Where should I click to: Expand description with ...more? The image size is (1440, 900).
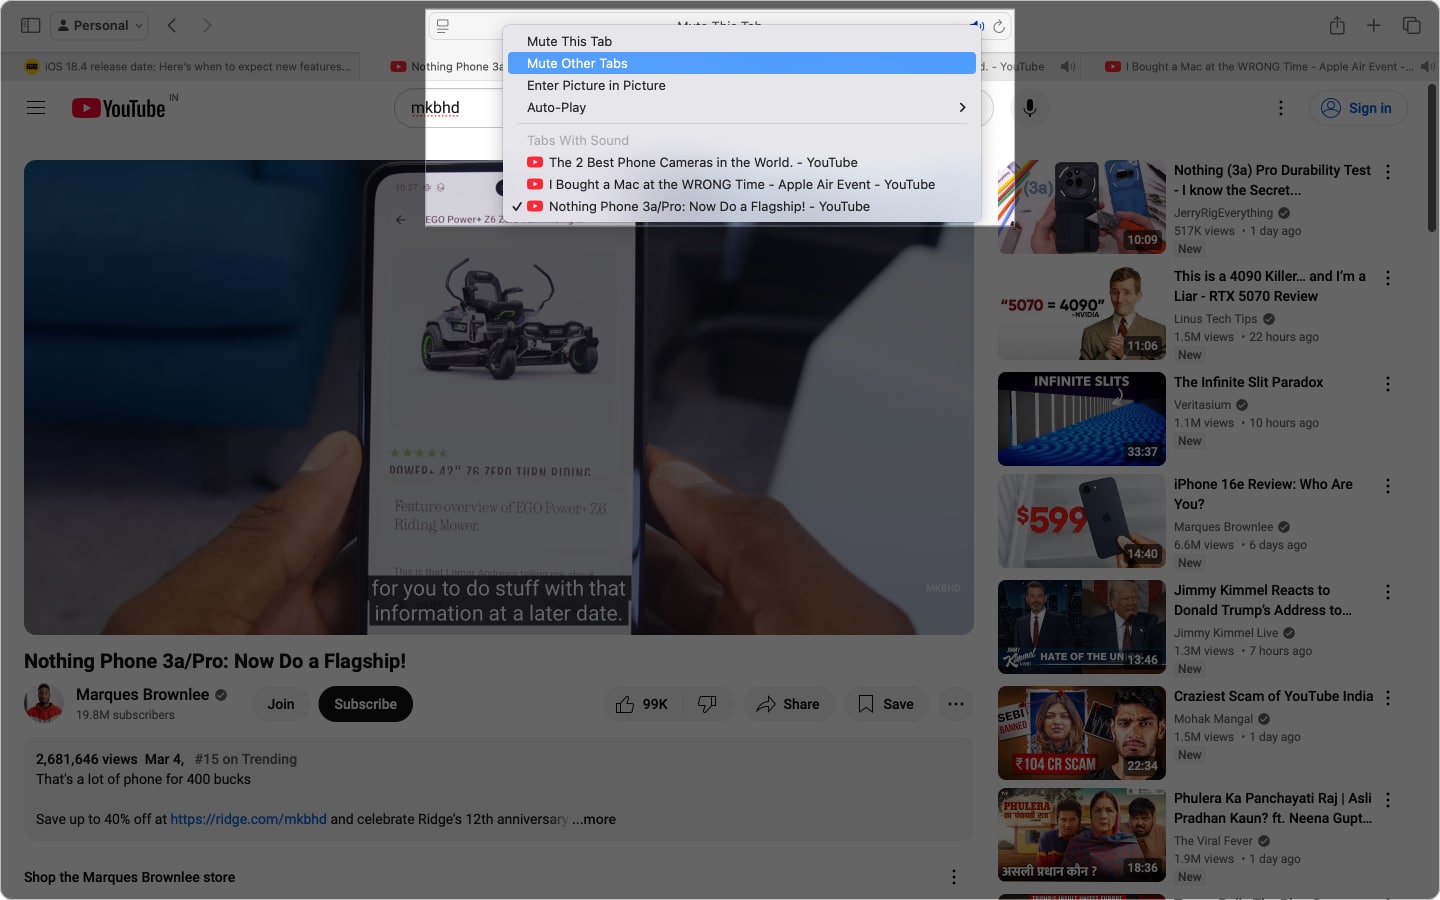594,819
